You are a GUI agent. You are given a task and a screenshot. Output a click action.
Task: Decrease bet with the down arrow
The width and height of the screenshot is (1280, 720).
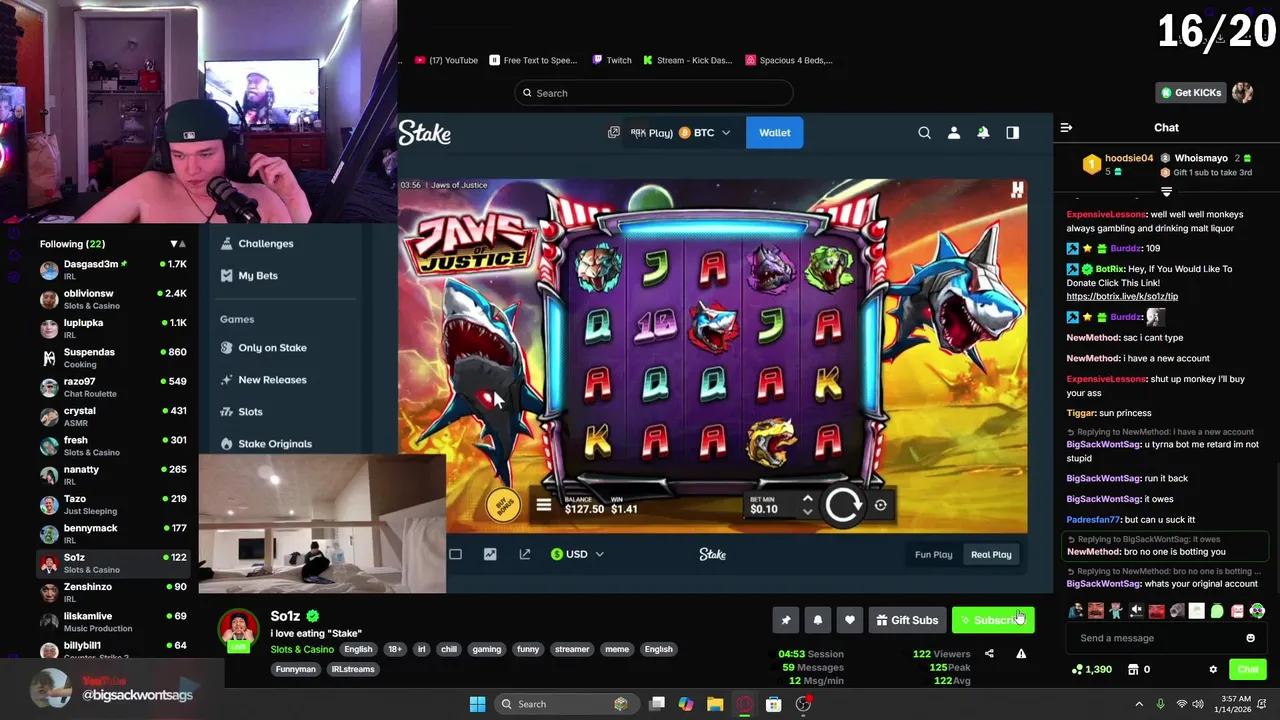807,512
